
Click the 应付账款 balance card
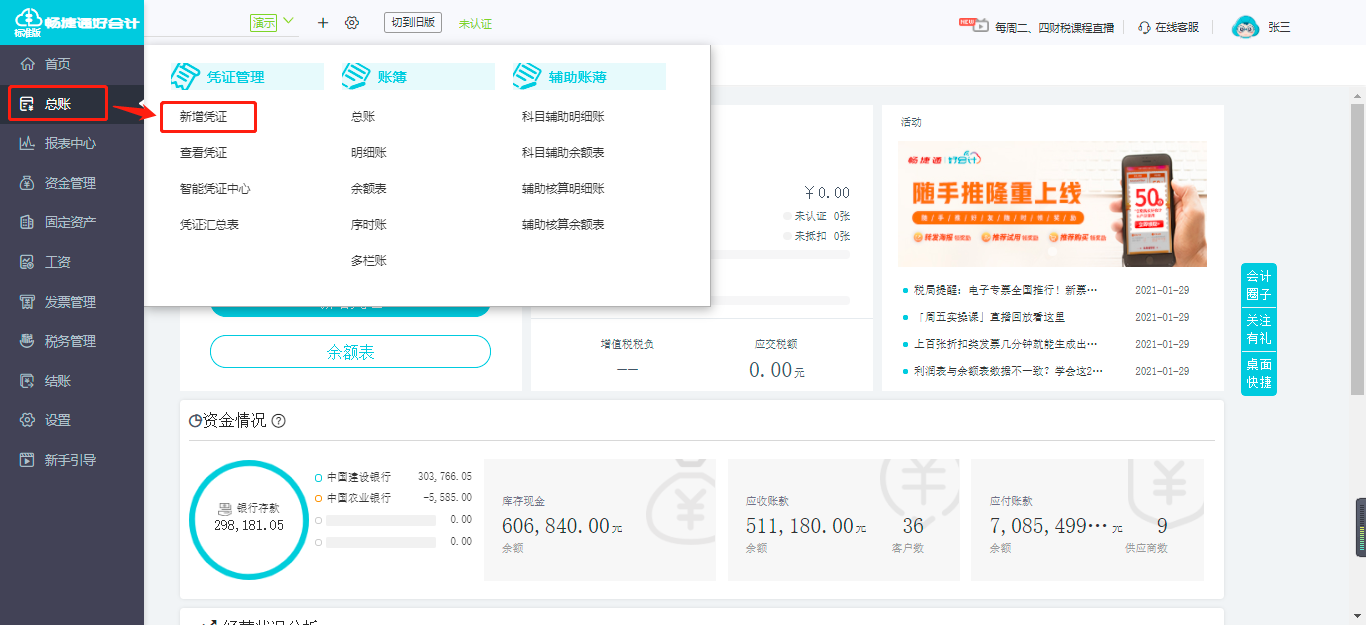1087,520
